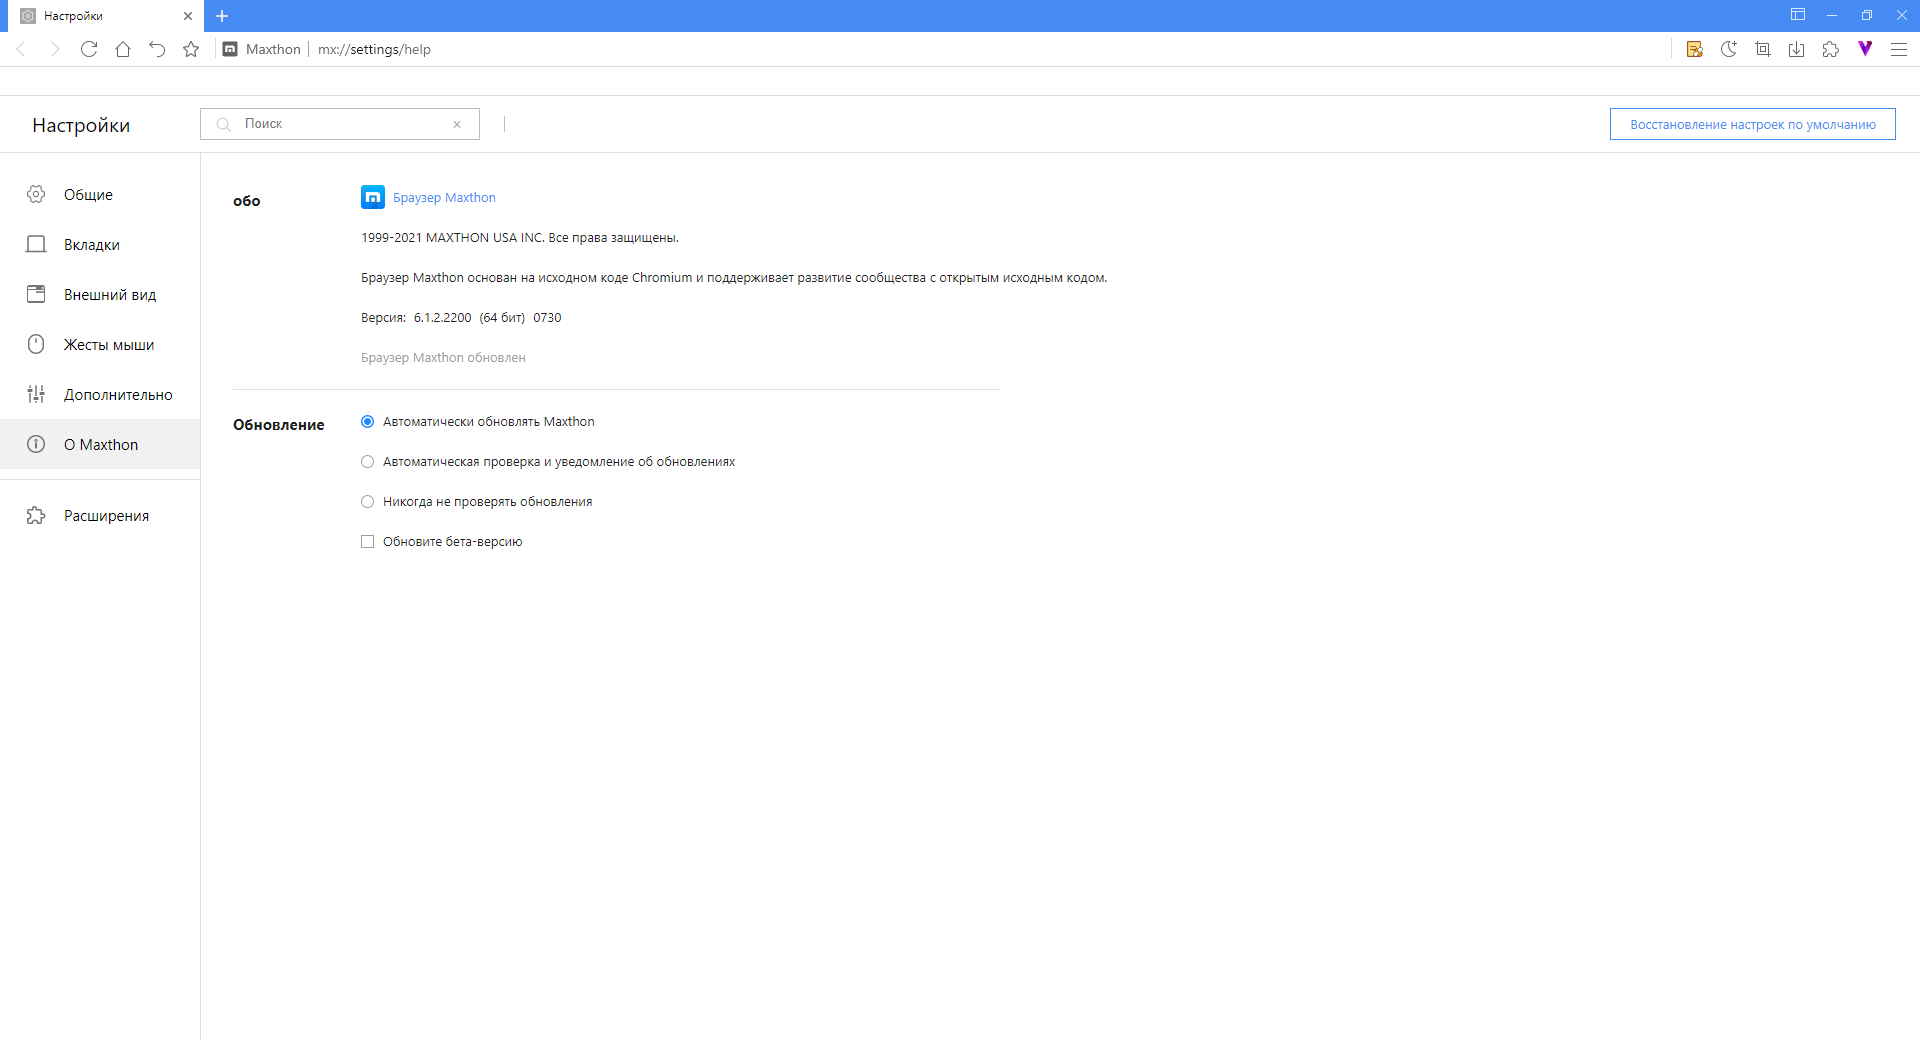Open the screenshot capture tool
1920x1040 pixels.
[x=1763, y=49]
